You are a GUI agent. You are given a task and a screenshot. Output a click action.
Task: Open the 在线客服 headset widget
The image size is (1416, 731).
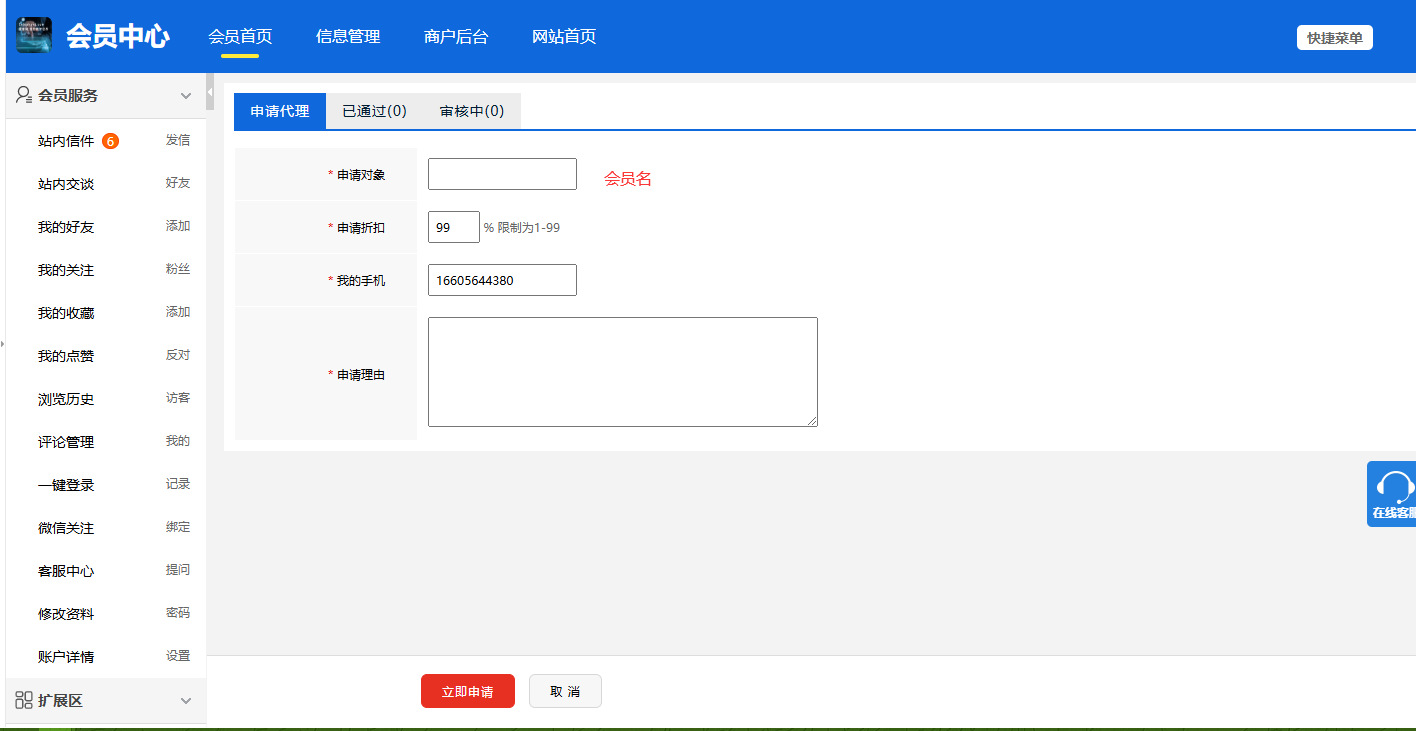[x=1392, y=494]
